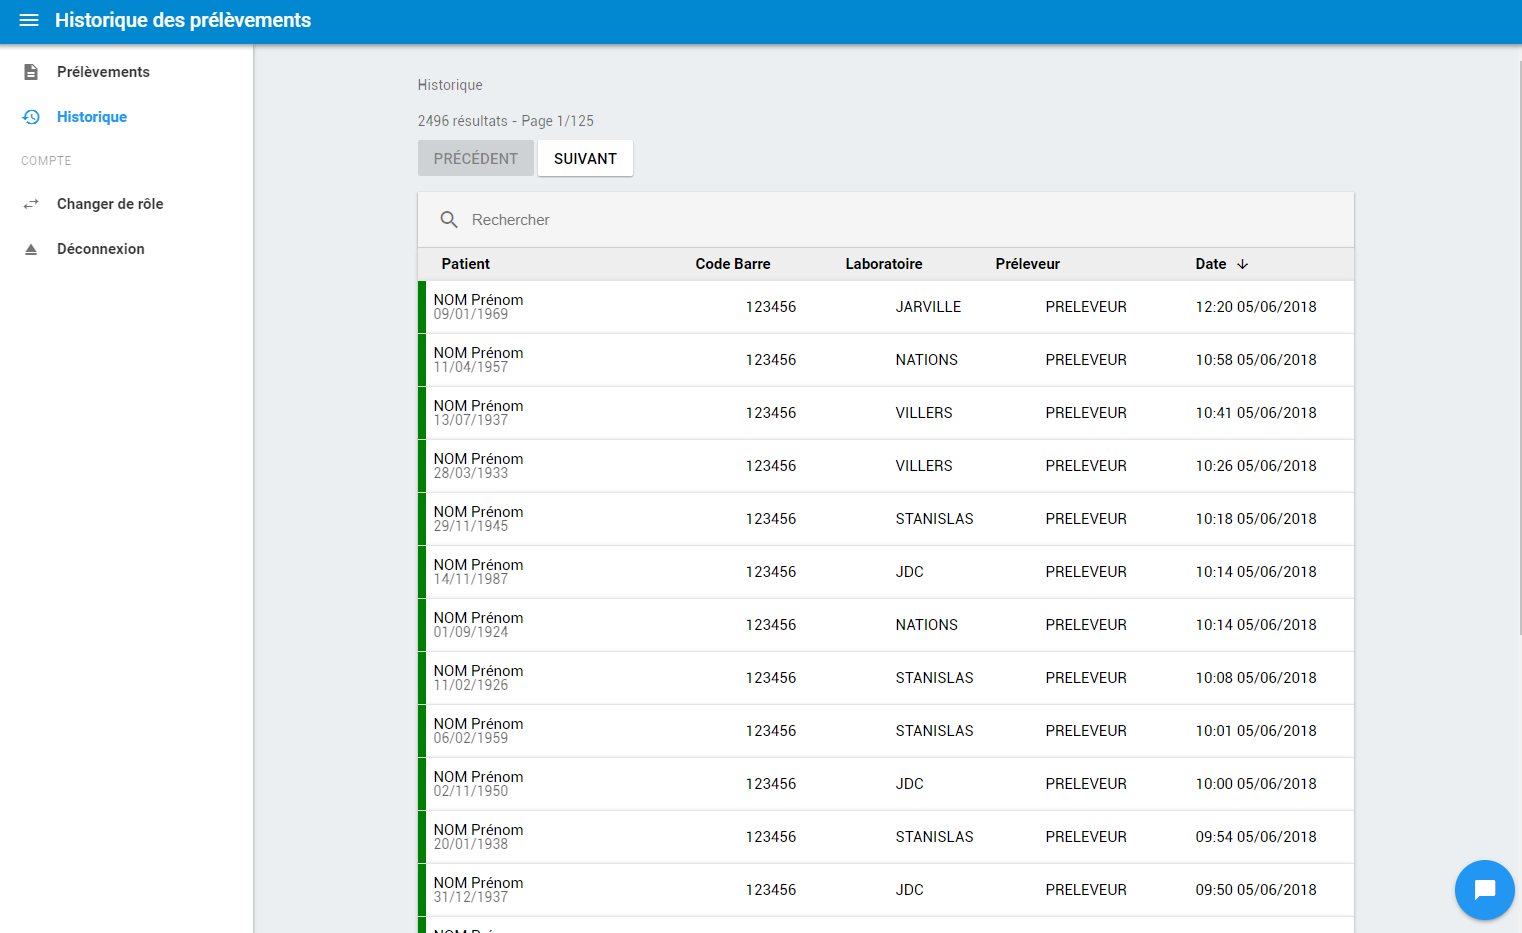
Task: Click the Historique des prélèvements title
Action: point(183,20)
